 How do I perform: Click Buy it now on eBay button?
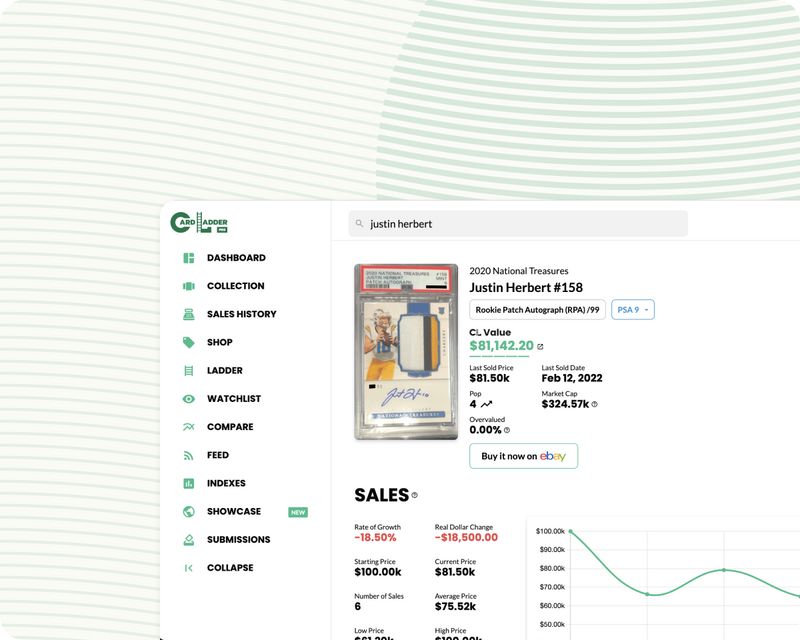(523, 456)
